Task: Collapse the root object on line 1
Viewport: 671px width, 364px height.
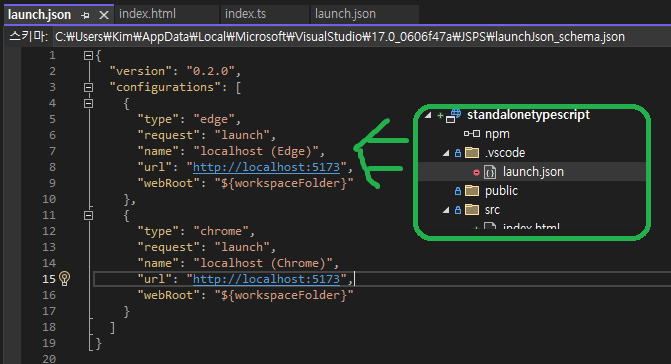Action: 88,55
